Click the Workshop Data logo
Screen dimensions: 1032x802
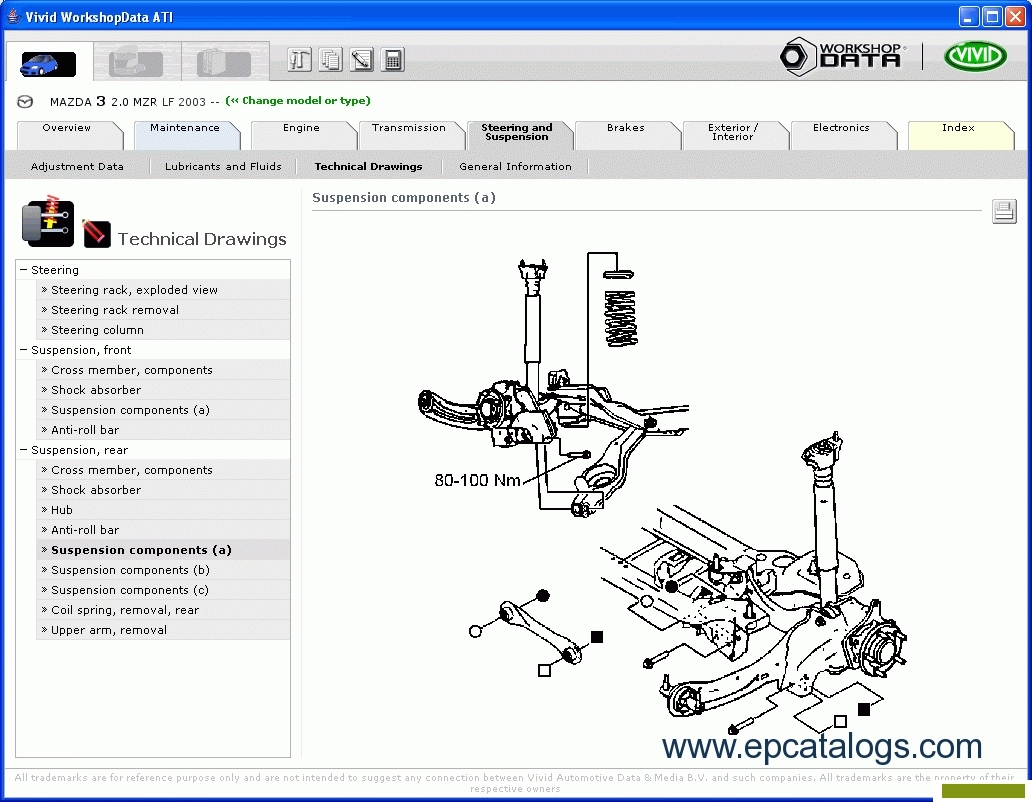(x=842, y=57)
